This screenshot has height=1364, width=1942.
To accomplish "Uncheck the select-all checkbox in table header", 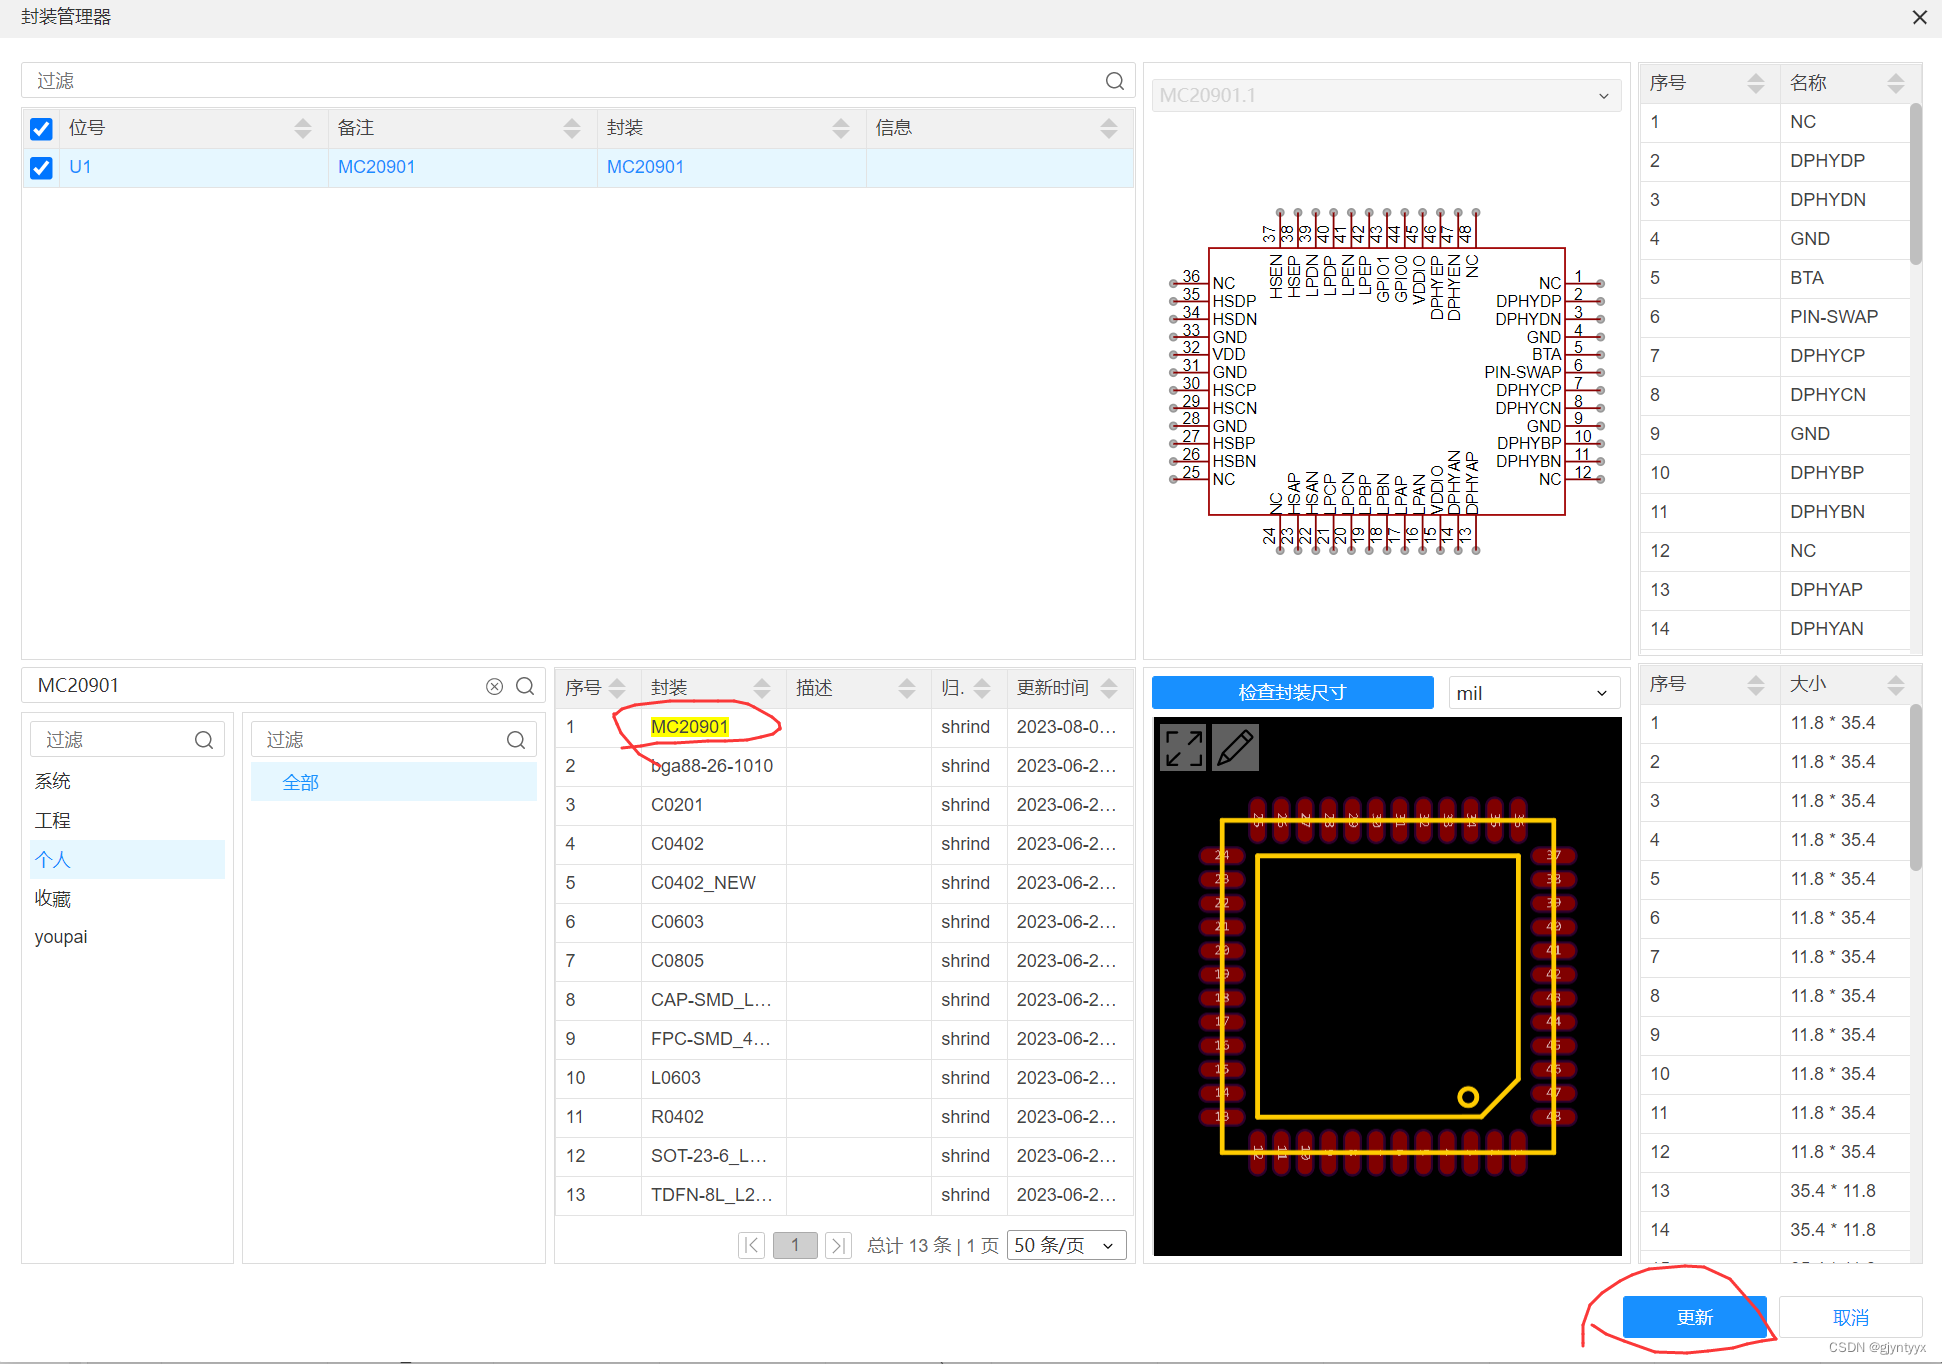I will point(40,128).
